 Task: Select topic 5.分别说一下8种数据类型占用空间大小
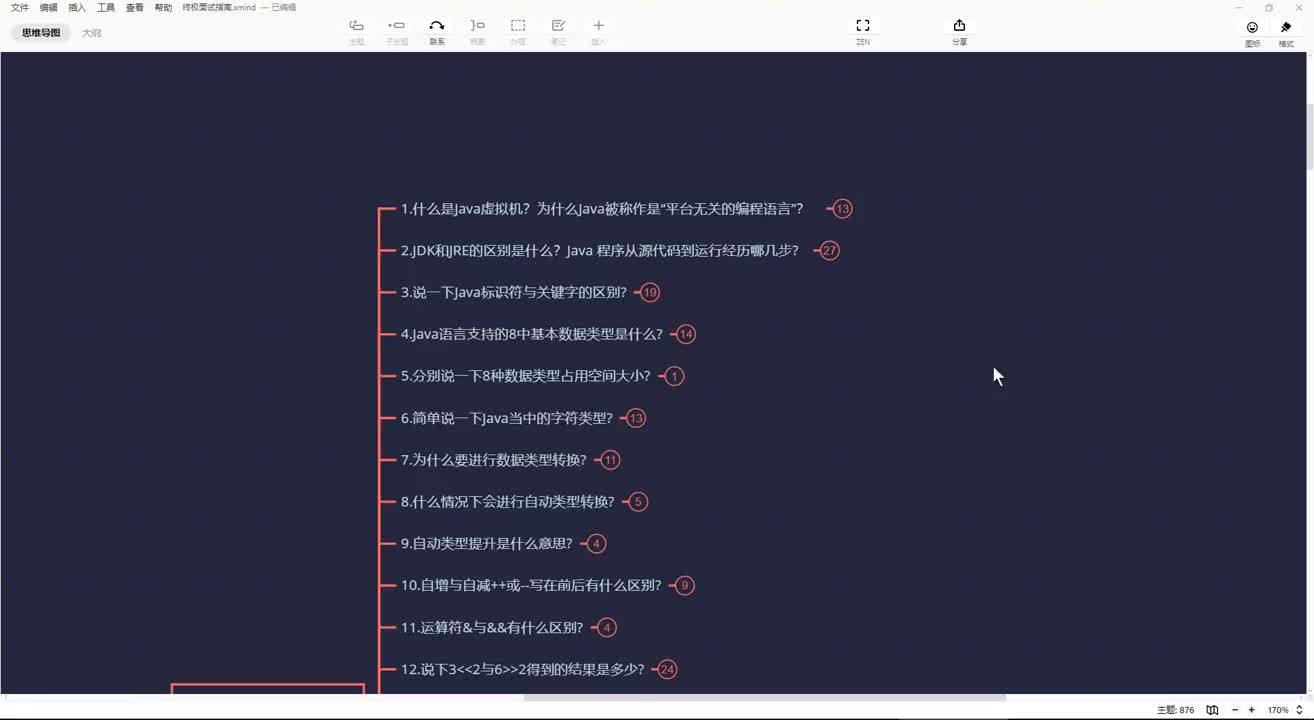[x=526, y=377]
